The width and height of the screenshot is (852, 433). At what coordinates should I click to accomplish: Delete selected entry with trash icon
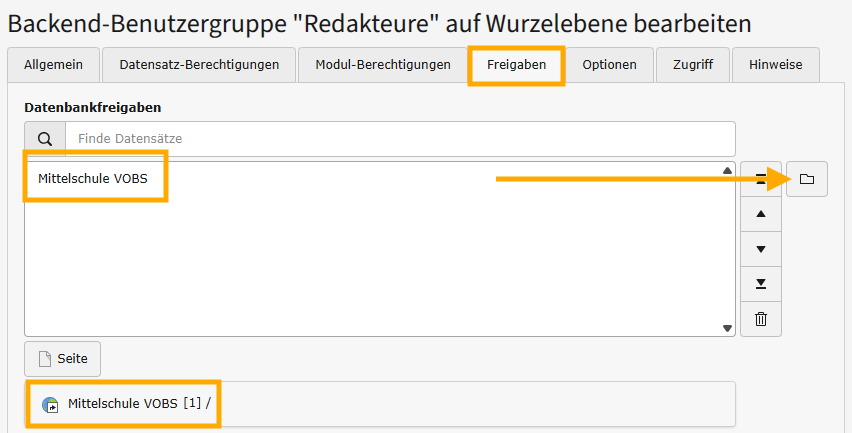point(761,319)
